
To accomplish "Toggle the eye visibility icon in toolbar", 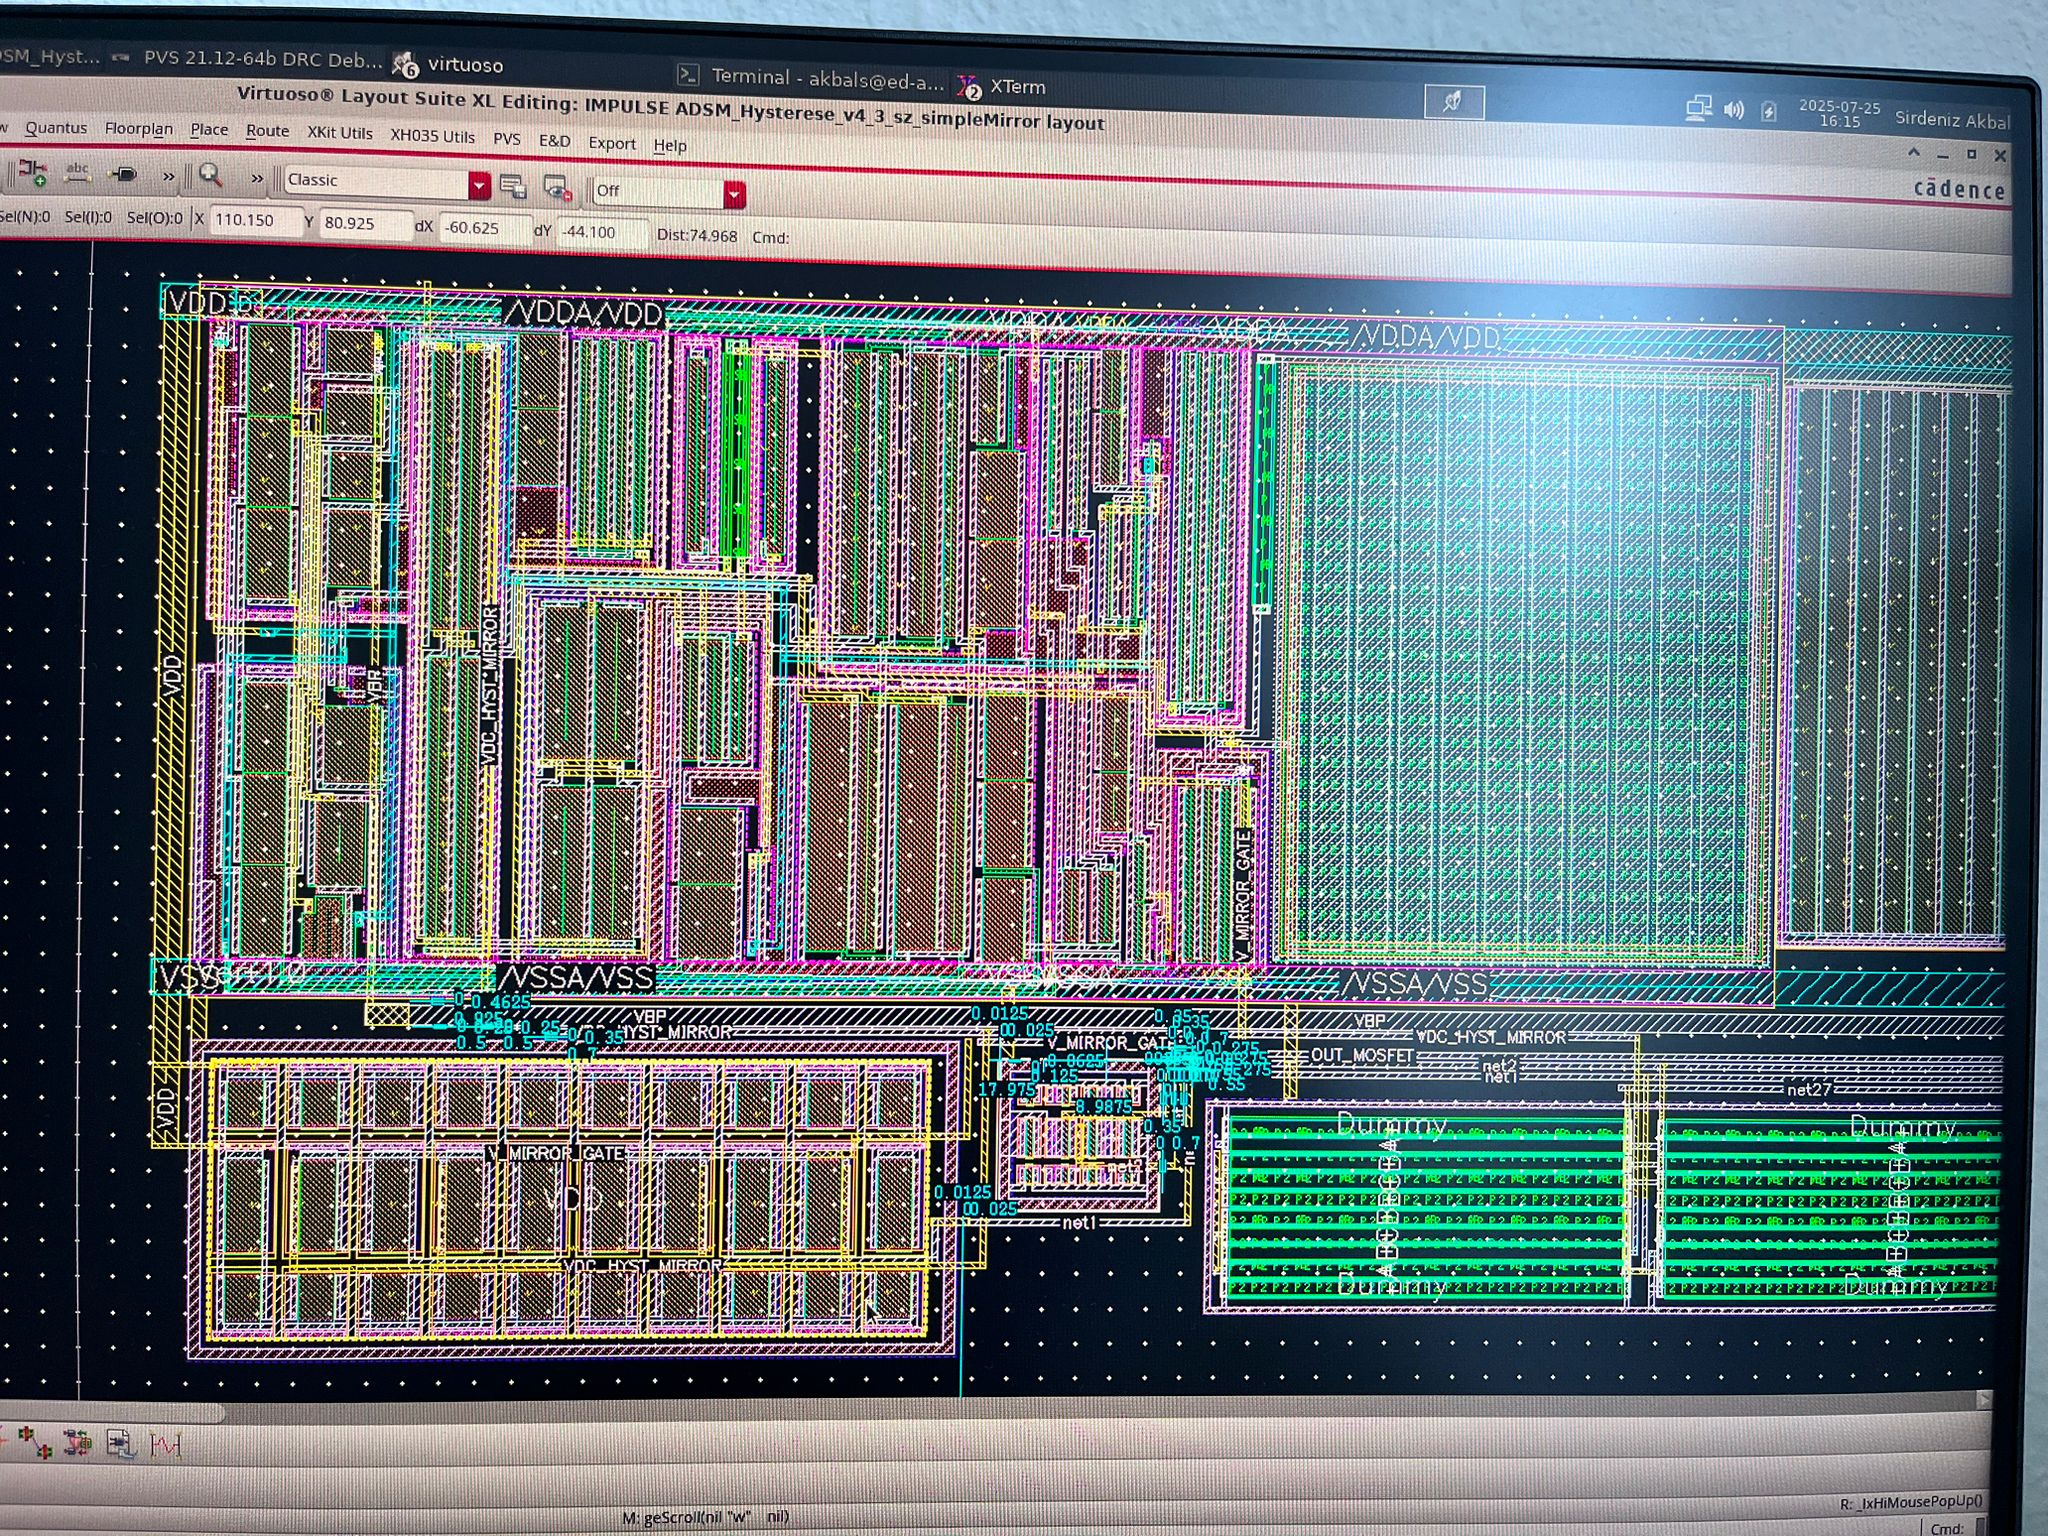I will [556, 187].
